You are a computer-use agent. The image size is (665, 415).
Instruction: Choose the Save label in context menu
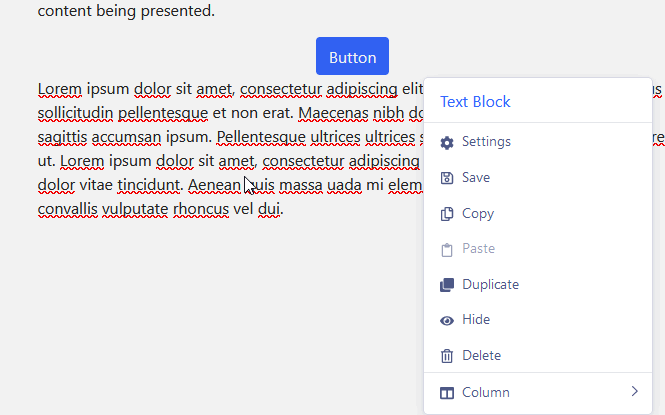476,178
